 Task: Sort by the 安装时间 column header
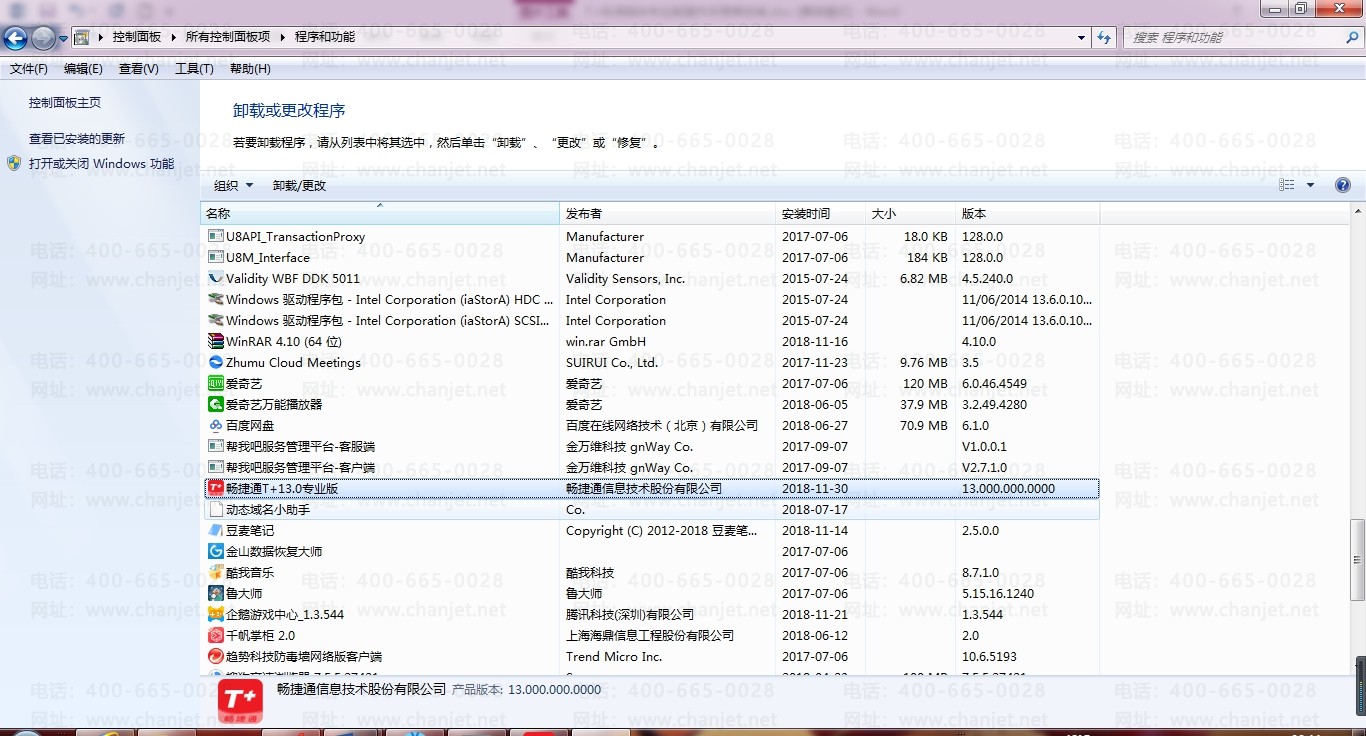(x=820, y=214)
